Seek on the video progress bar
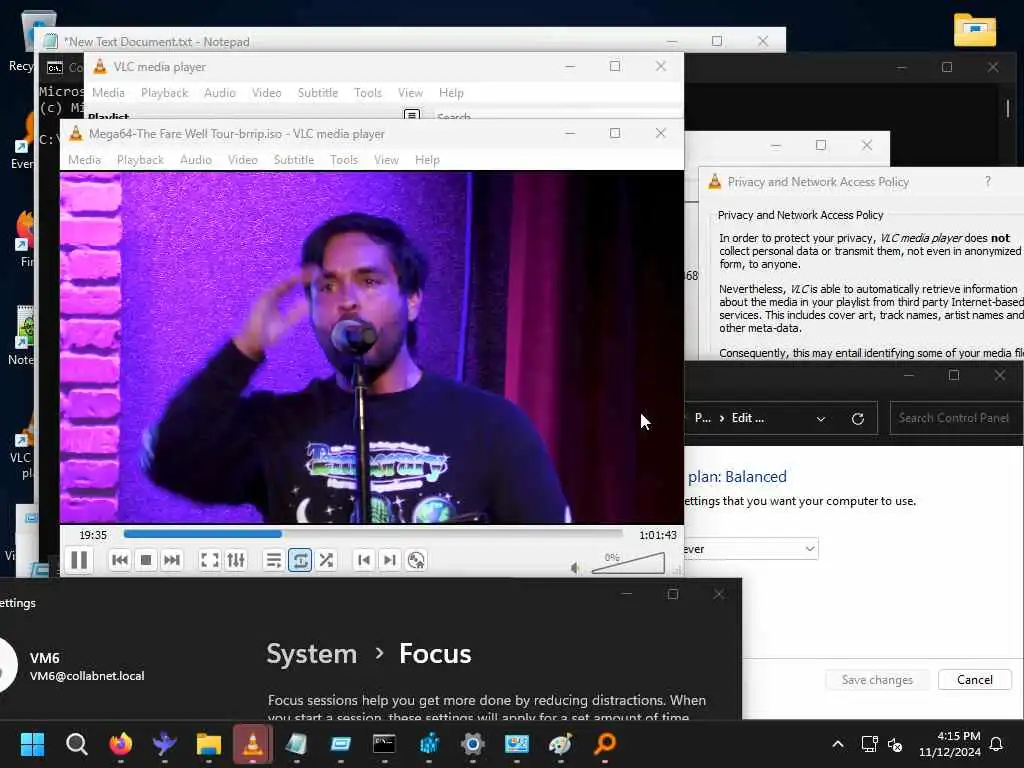1024x768 pixels. coord(373,534)
